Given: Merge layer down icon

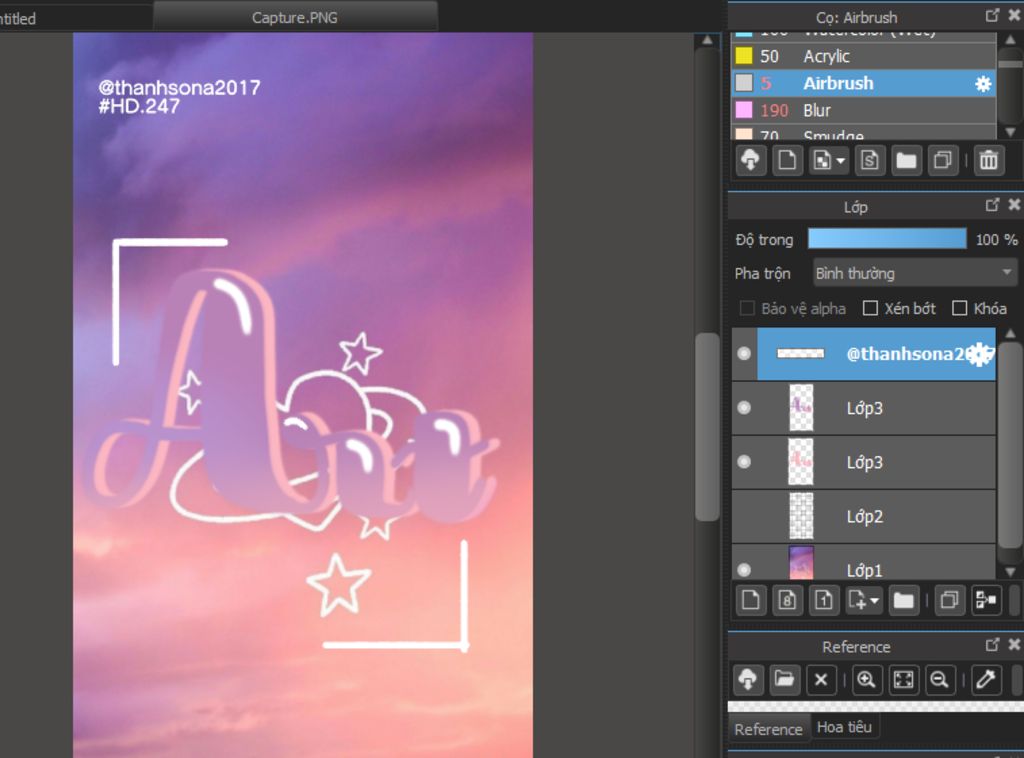Looking at the screenshot, I should (x=985, y=600).
